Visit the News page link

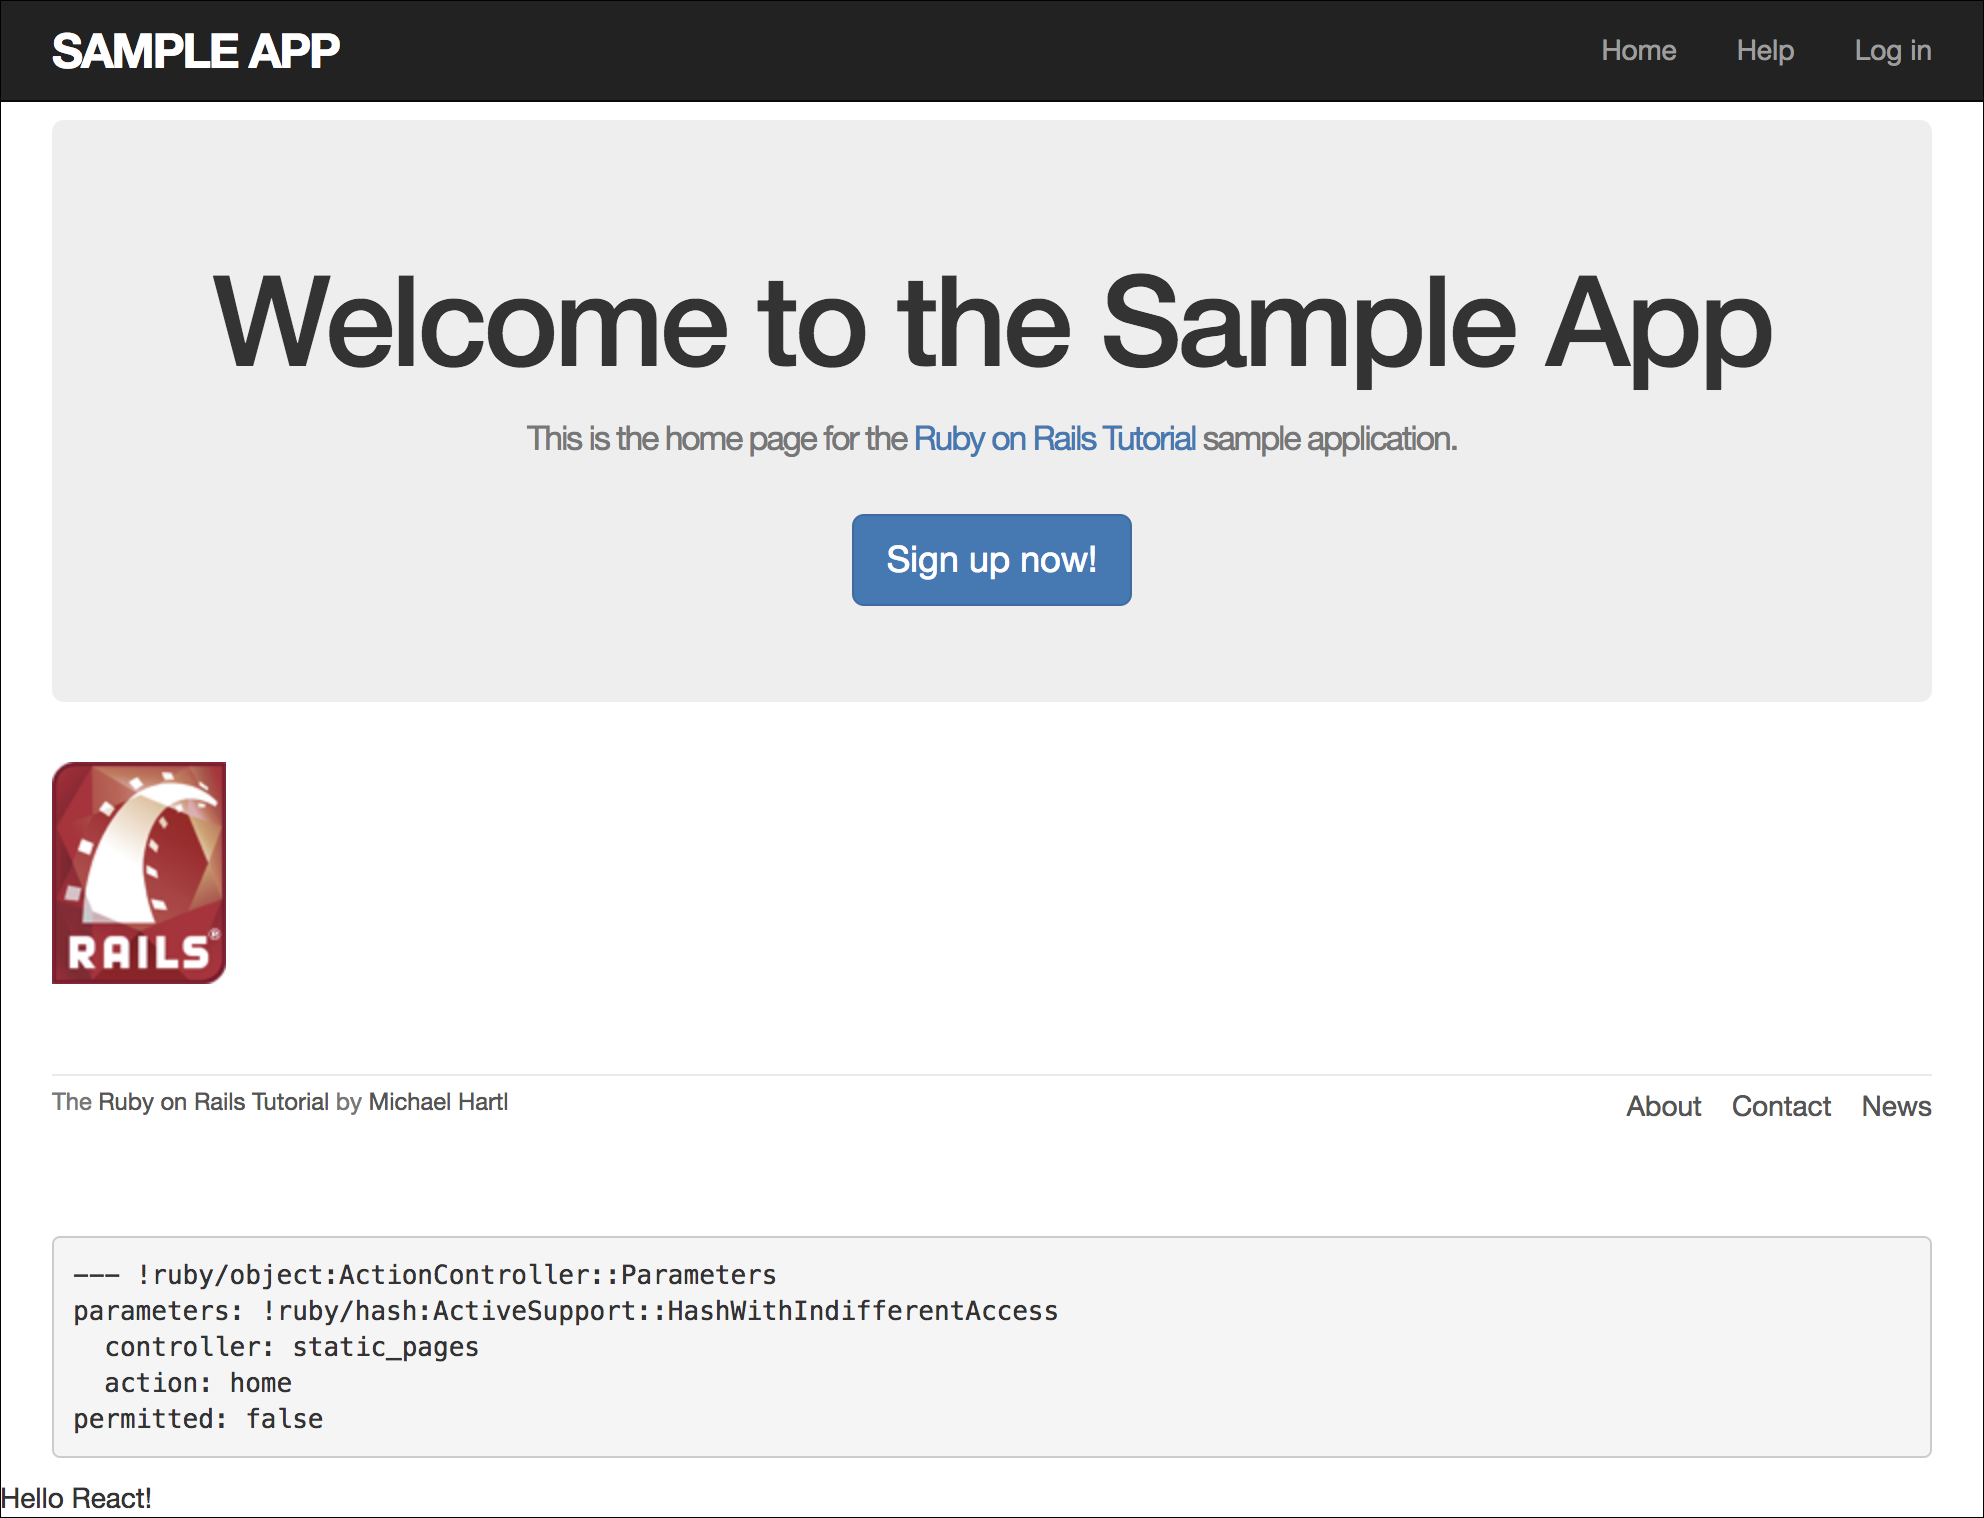[x=1896, y=1106]
